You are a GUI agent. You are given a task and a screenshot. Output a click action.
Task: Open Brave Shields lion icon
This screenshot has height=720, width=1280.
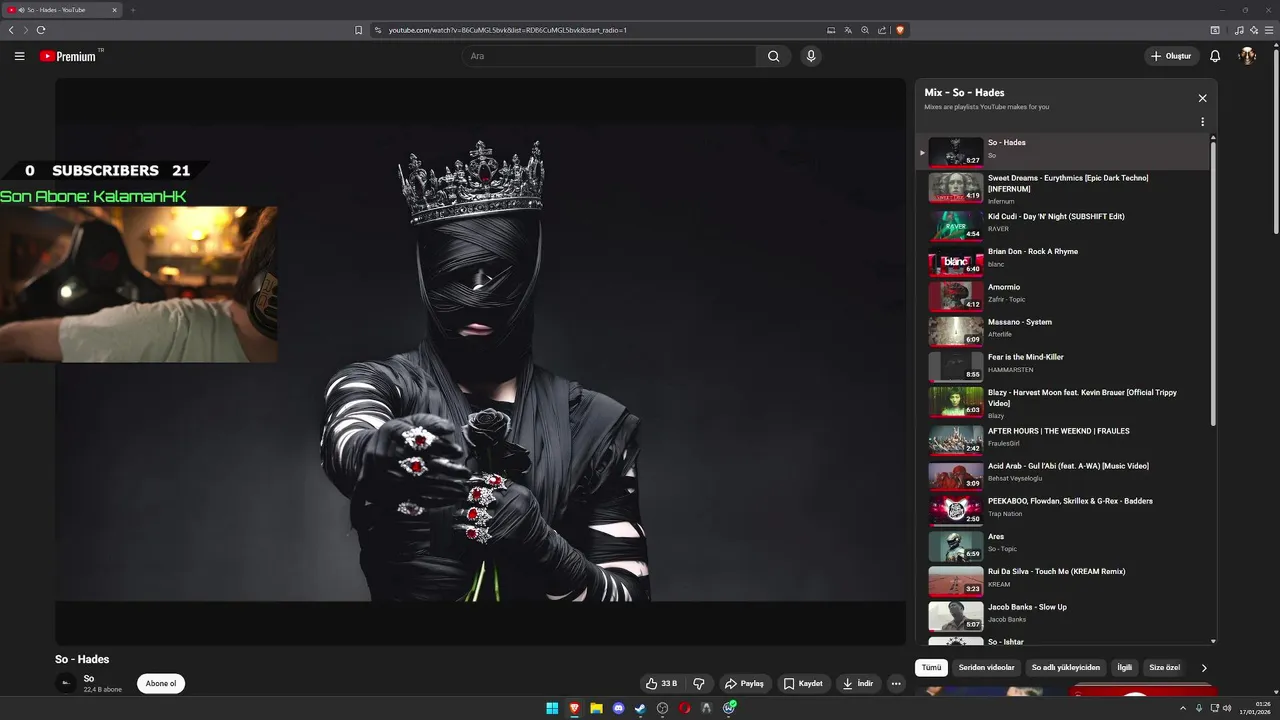(900, 30)
